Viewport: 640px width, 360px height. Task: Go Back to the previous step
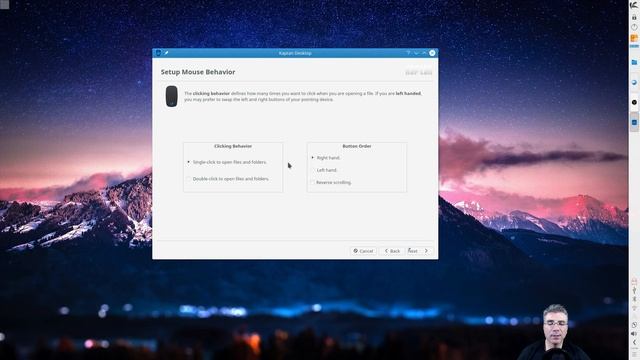pyautogui.click(x=392, y=251)
